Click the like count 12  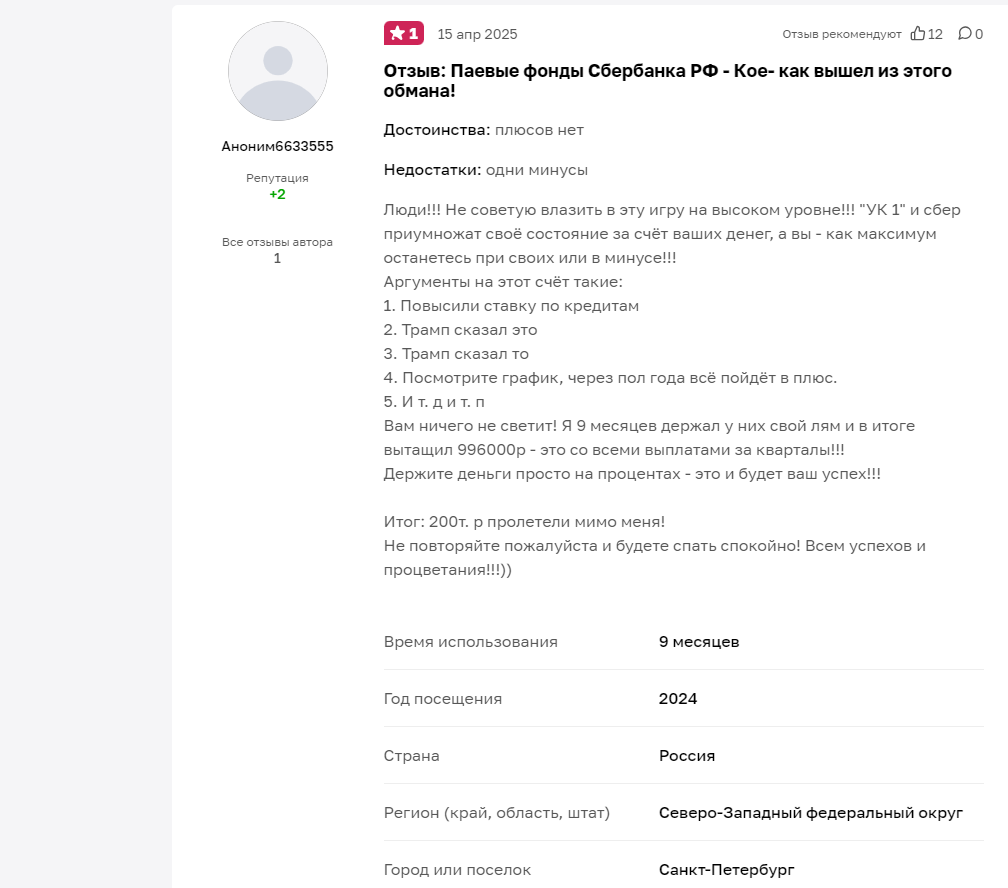point(935,34)
